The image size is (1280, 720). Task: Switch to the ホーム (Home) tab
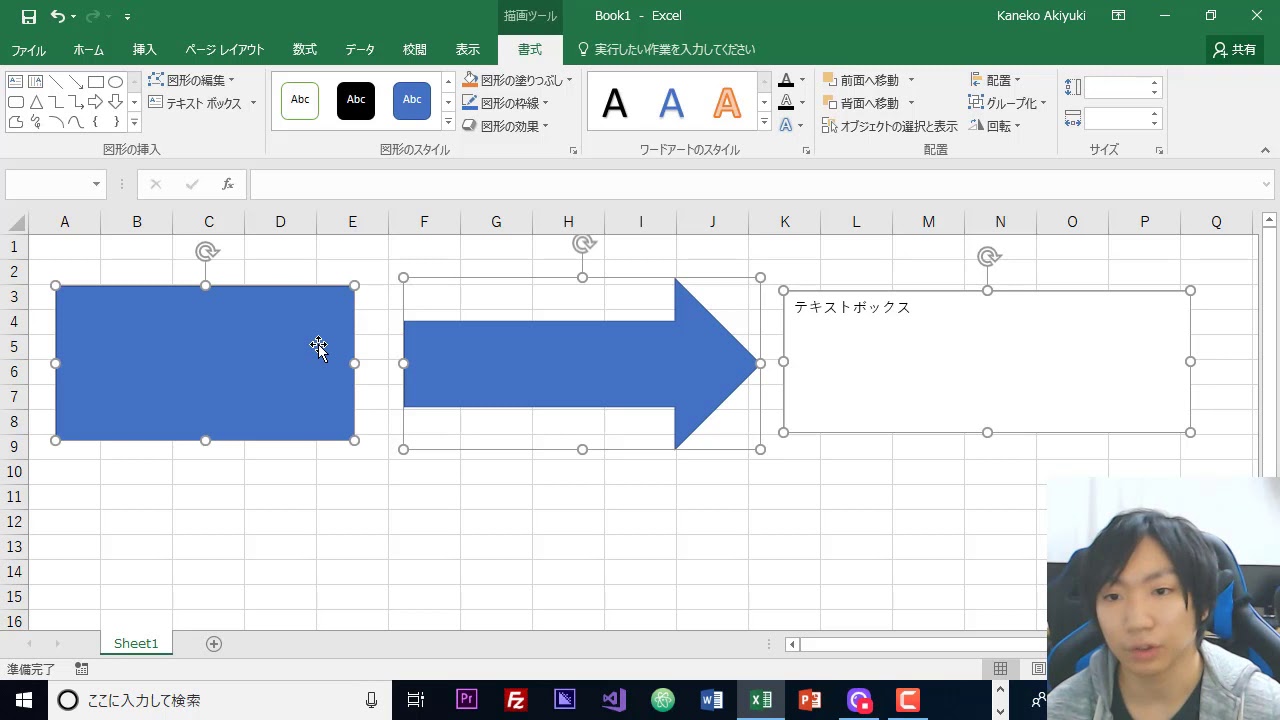click(x=88, y=50)
